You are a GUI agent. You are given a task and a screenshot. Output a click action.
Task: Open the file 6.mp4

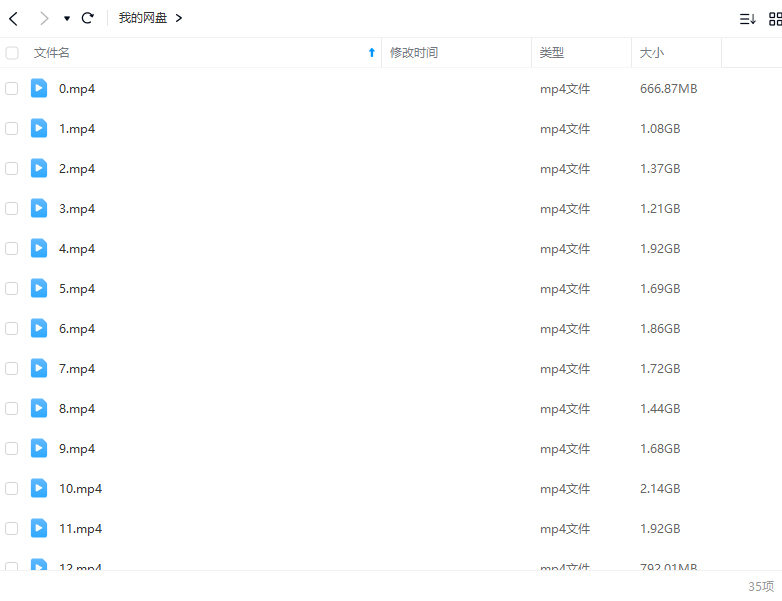(x=77, y=328)
